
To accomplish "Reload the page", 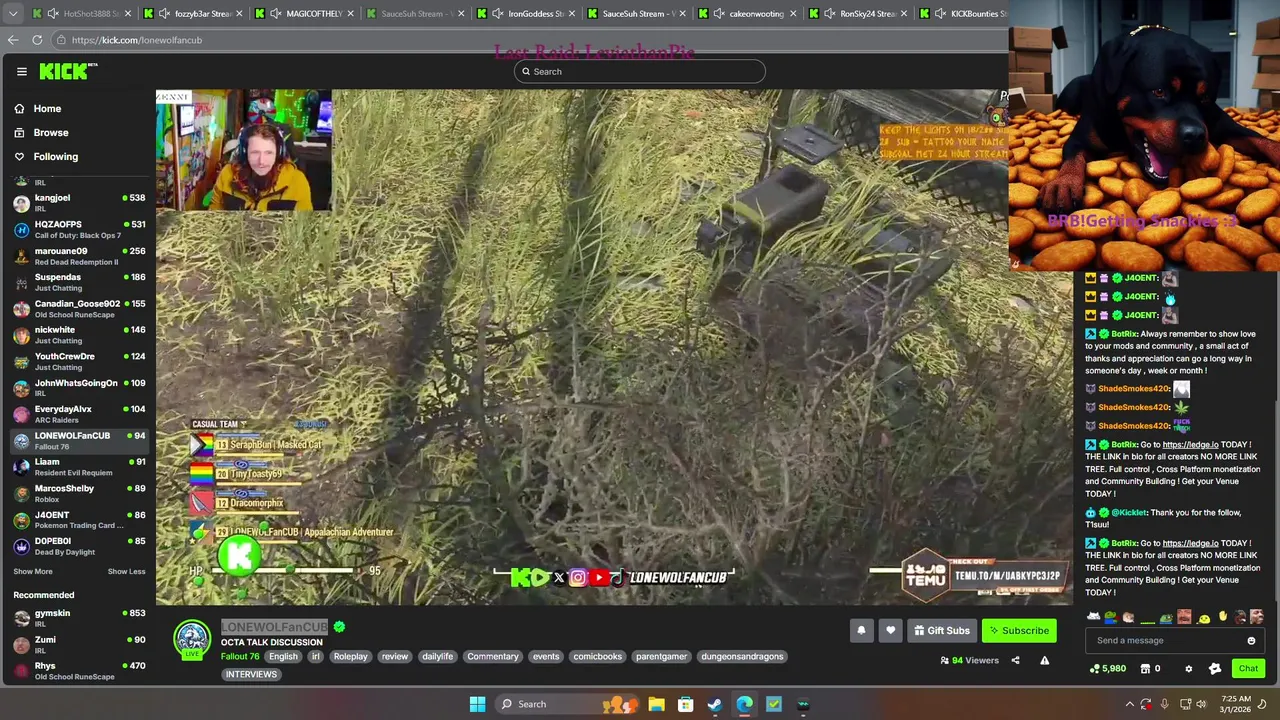I will tap(37, 40).
